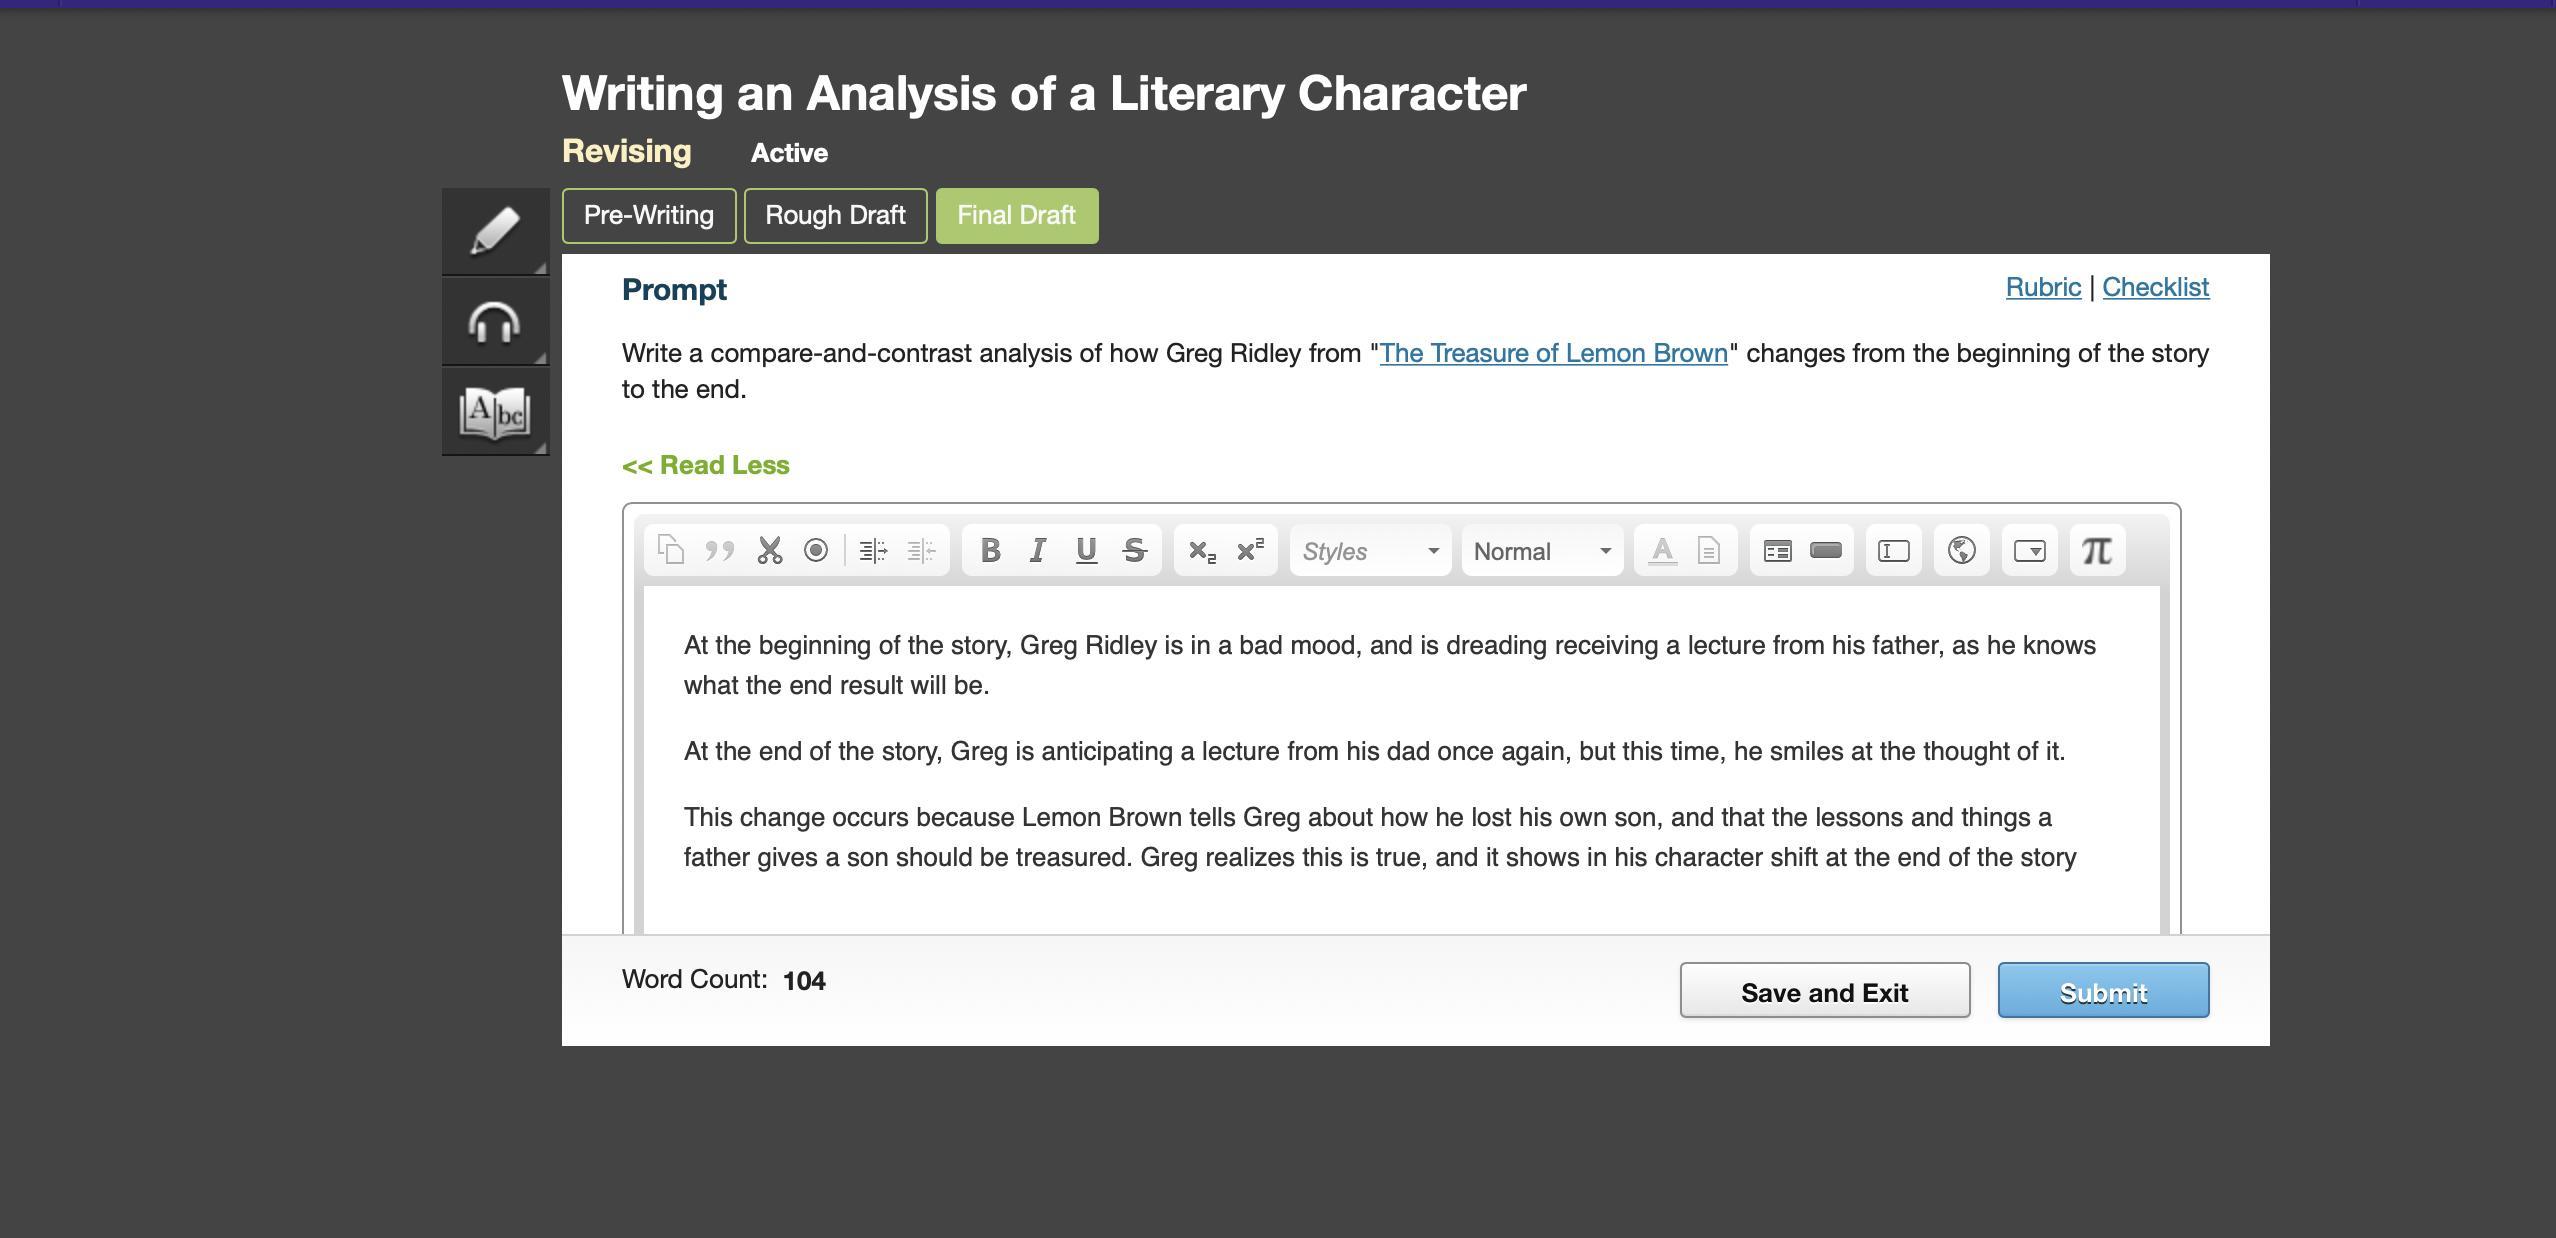Viewport: 2556px width, 1238px height.
Task: Open the pi math equation editor
Action: 2096,551
